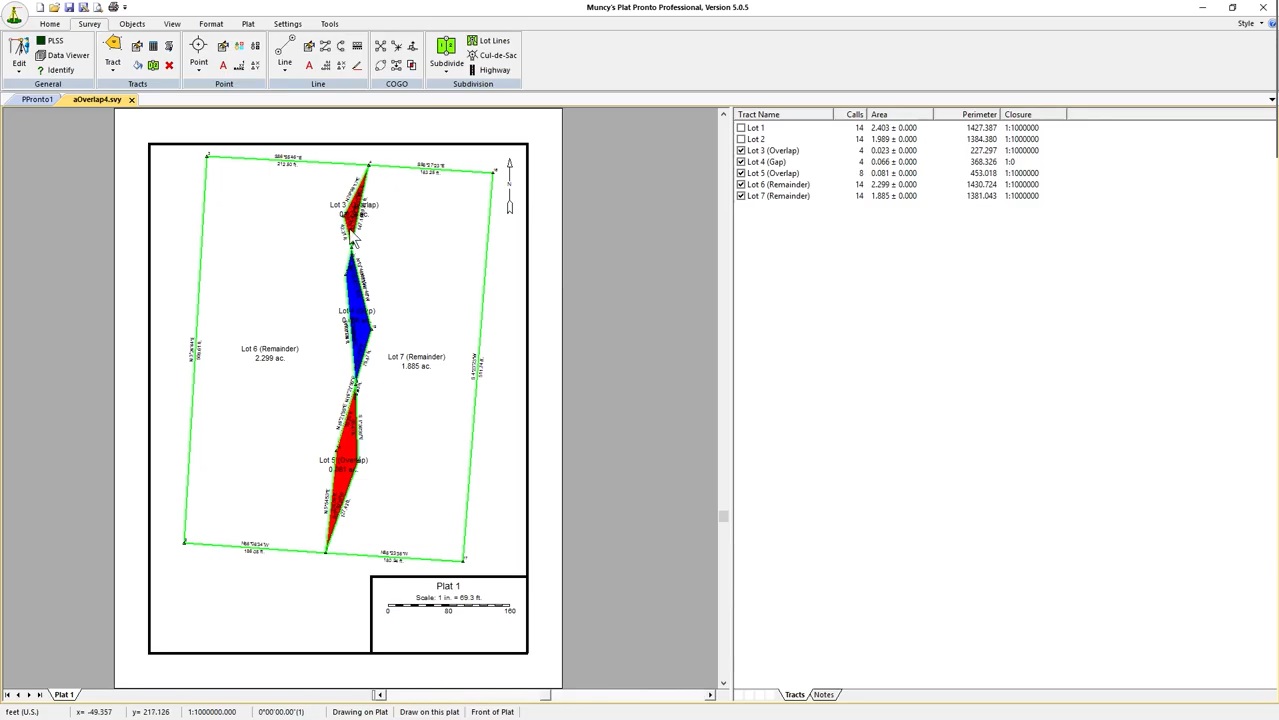Image resolution: width=1279 pixels, height=720 pixels.
Task: Click the horizontal scrollbar right arrow
Action: pyautogui.click(x=710, y=695)
